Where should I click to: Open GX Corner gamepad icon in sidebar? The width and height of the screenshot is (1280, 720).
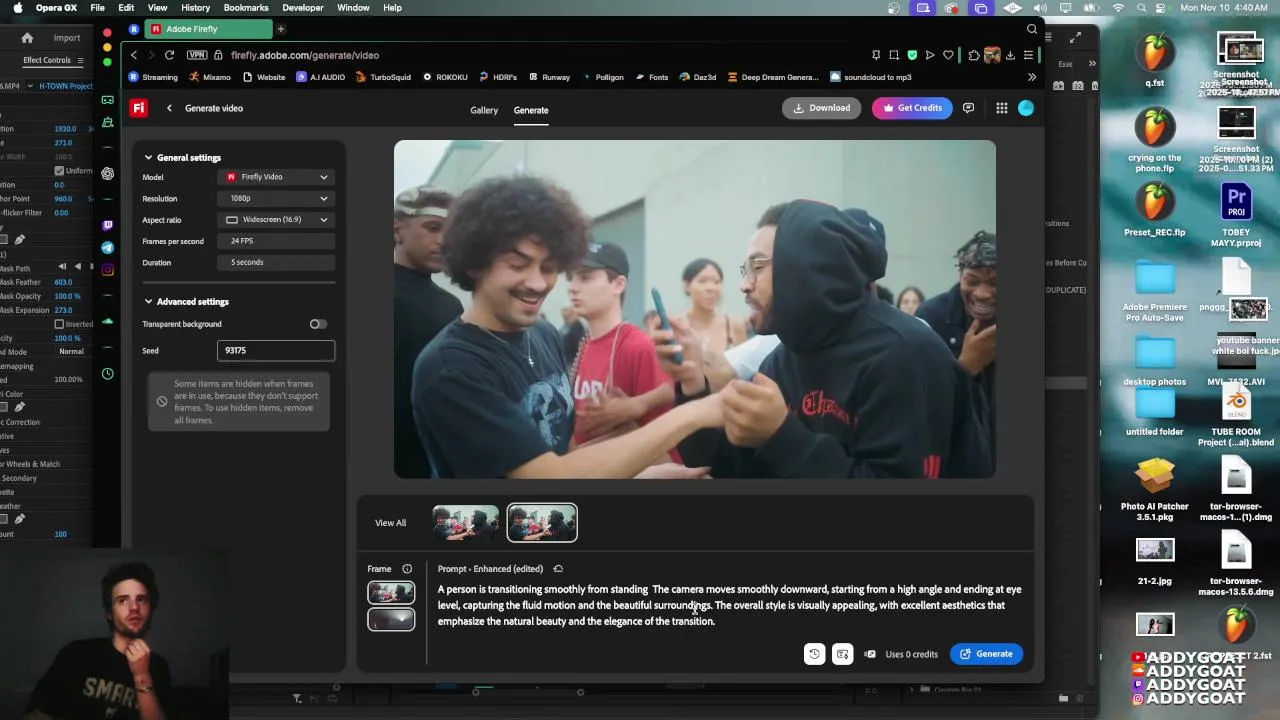click(x=108, y=100)
